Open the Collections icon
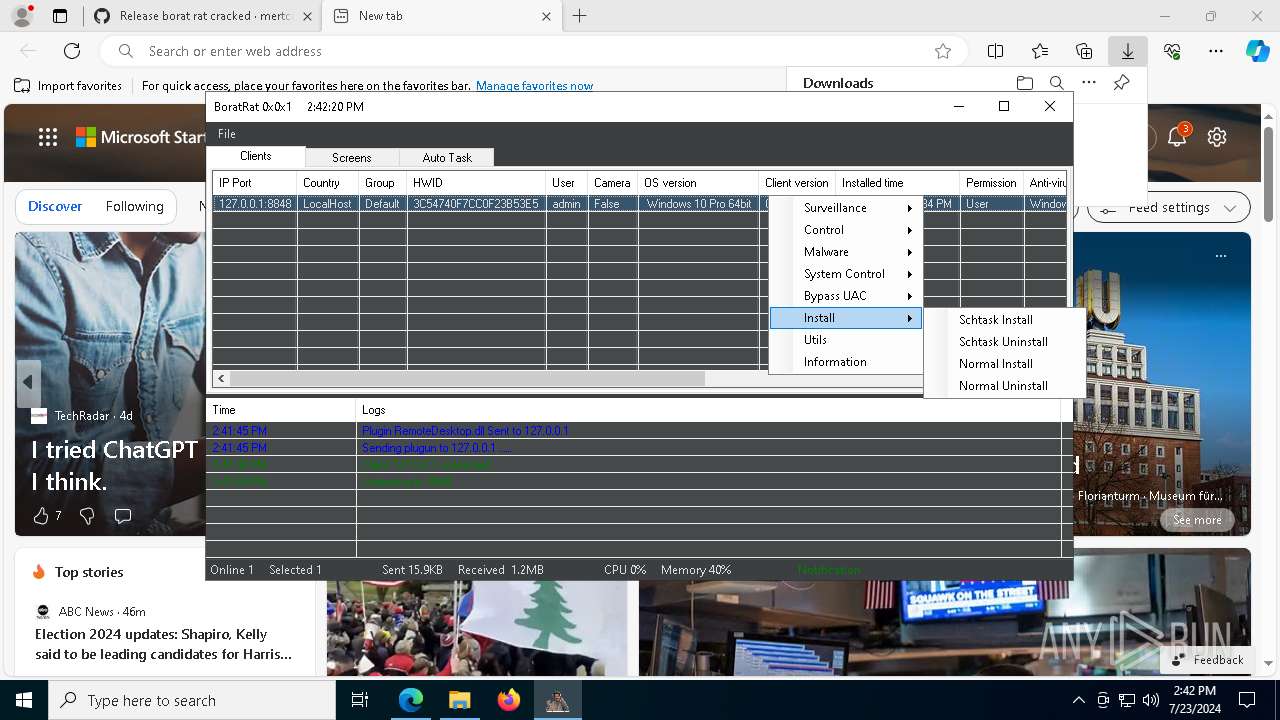Screen dimensions: 1280x720 click(1084, 51)
